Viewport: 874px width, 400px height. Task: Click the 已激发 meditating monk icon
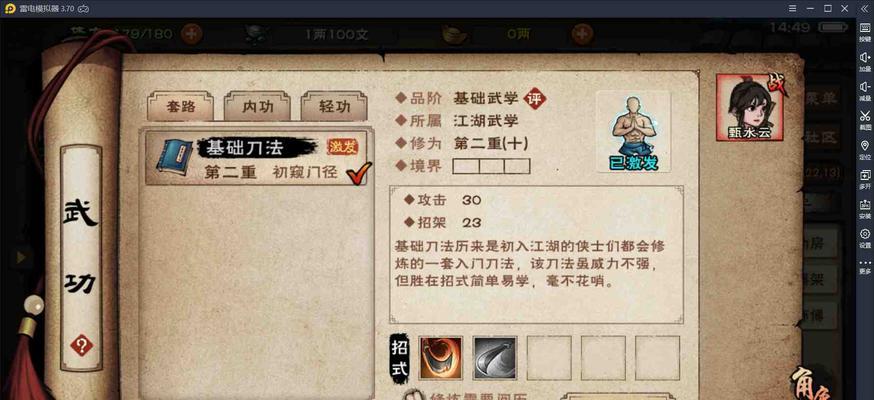tap(633, 133)
